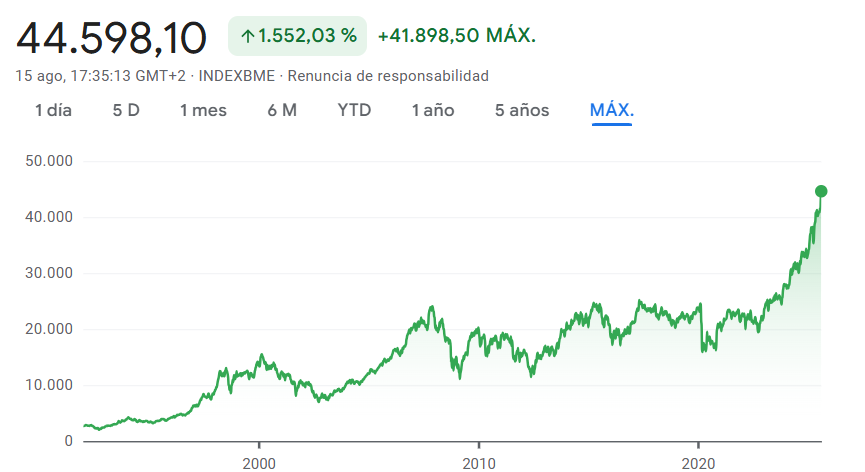
Task: Select the 5 D time range
Action: [126, 110]
